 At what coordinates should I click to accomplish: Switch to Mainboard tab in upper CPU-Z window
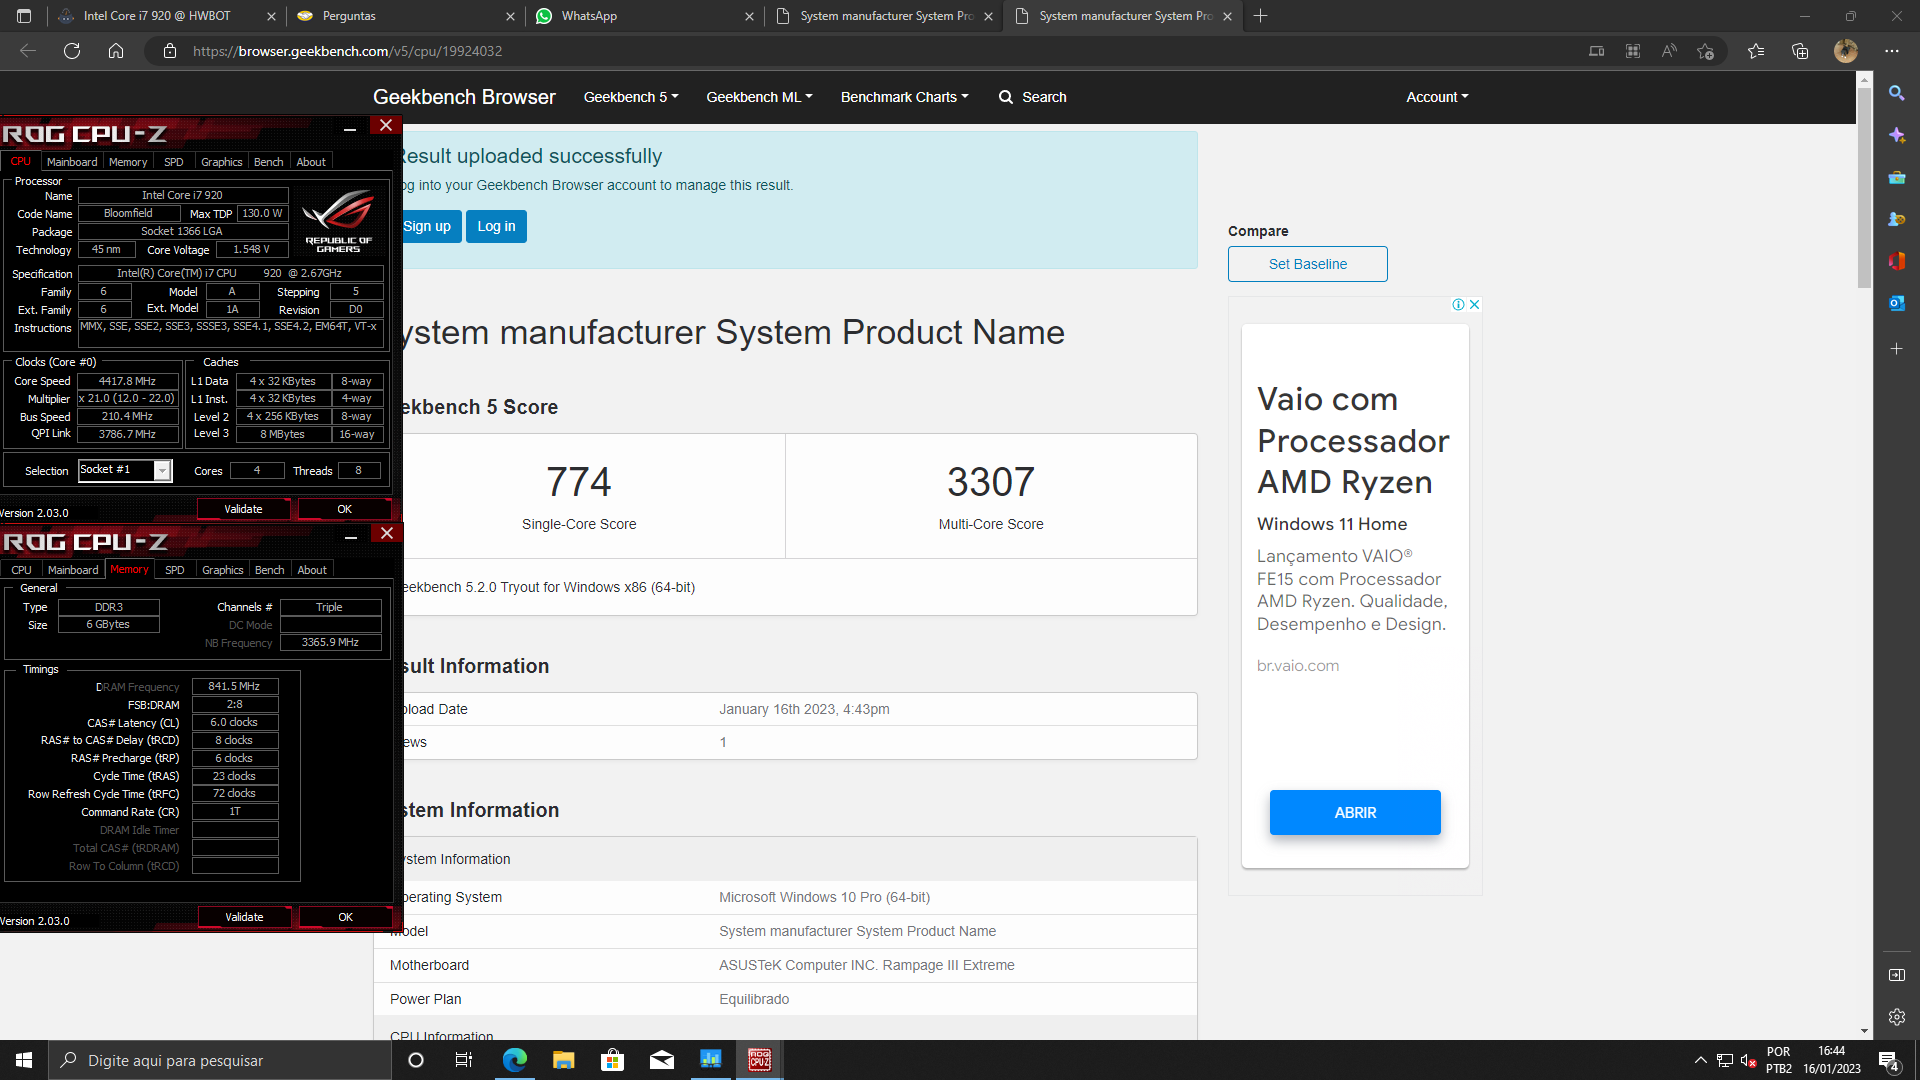click(72, 162)
